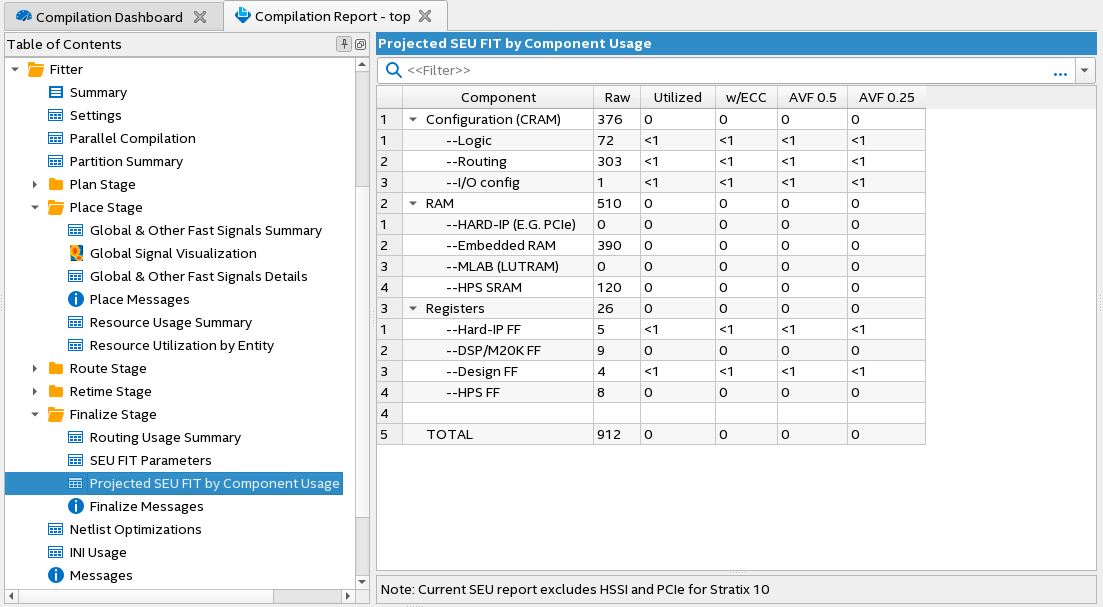Screen dimensions: 1103x607
Task: Sort by the Raw column header
Action: point(617,97)
